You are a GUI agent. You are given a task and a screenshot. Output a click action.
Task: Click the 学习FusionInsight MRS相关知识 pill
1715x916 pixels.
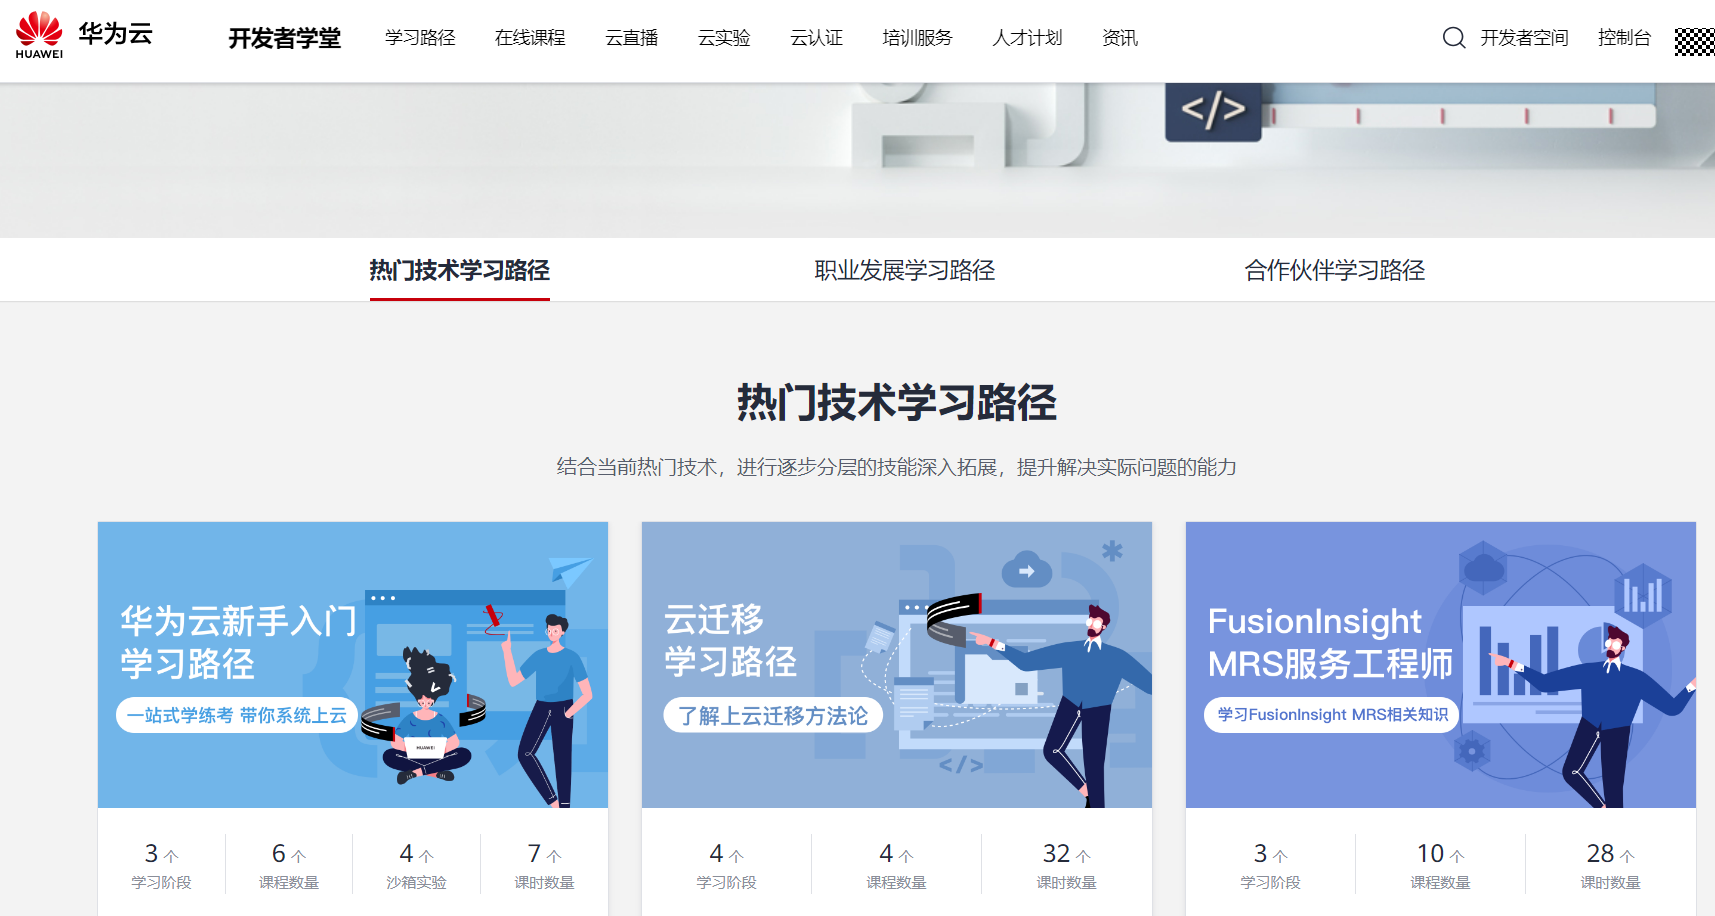(x=1332, y=715)
